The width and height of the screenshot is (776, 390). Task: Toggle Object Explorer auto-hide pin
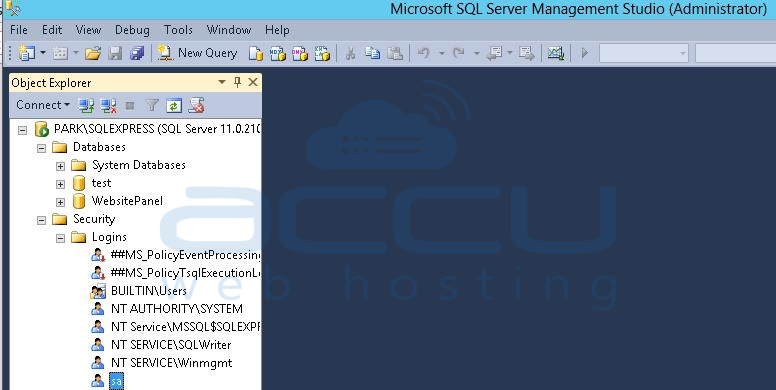point(238,82)
